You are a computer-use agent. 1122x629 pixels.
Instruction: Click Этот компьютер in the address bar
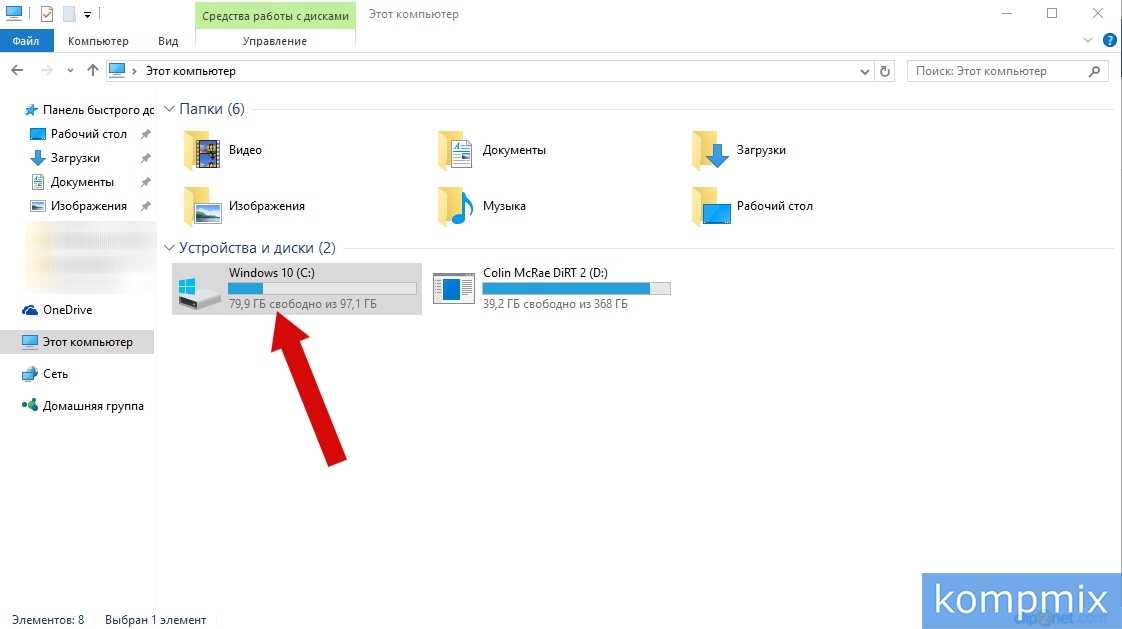(x=190, y=71)
